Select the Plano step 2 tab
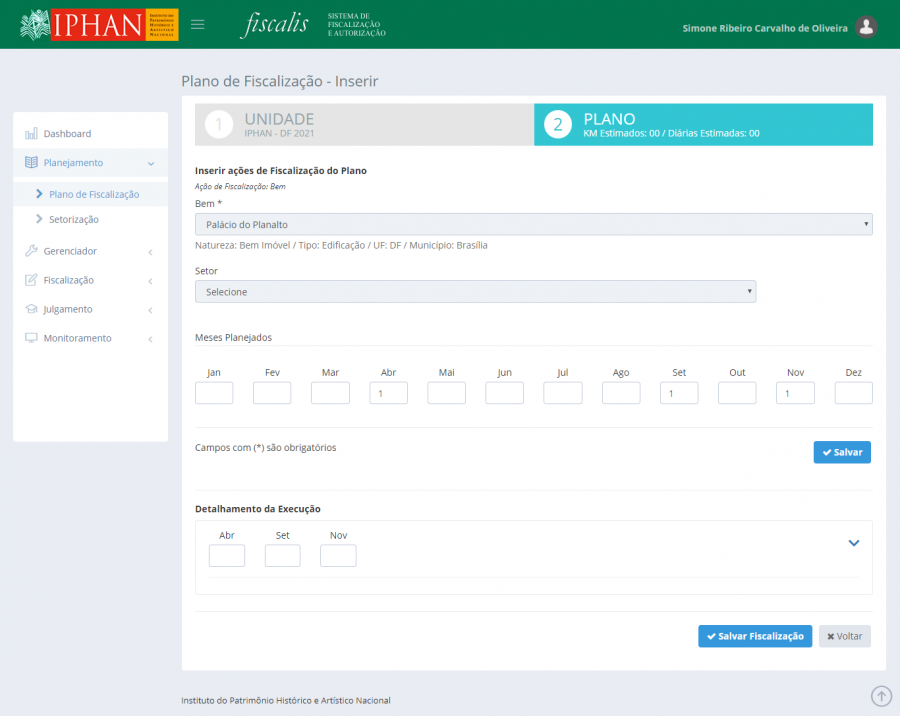This screenshot has width=900, height=716. pos(703,125)
